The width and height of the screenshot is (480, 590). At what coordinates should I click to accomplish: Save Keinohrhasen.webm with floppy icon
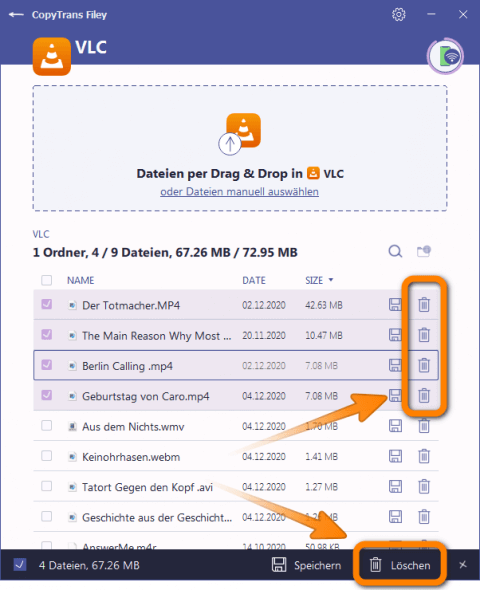395,456
